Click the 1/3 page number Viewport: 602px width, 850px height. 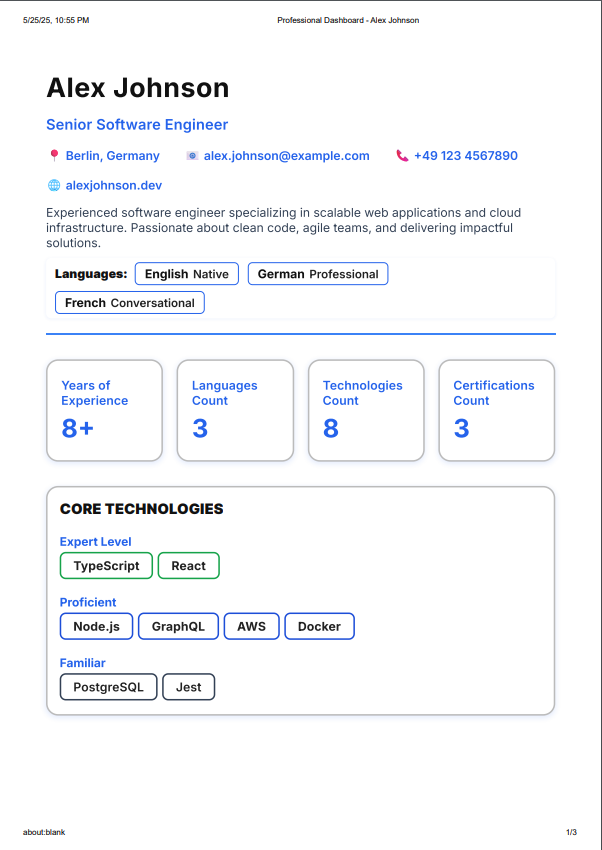pos(572,832)
